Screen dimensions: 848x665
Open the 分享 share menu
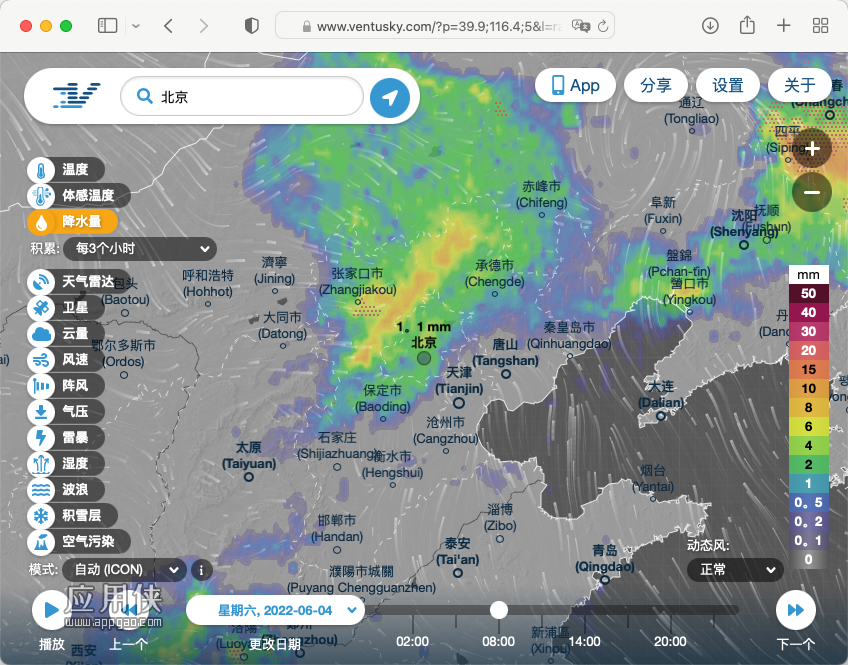click(x=655, y=85)
